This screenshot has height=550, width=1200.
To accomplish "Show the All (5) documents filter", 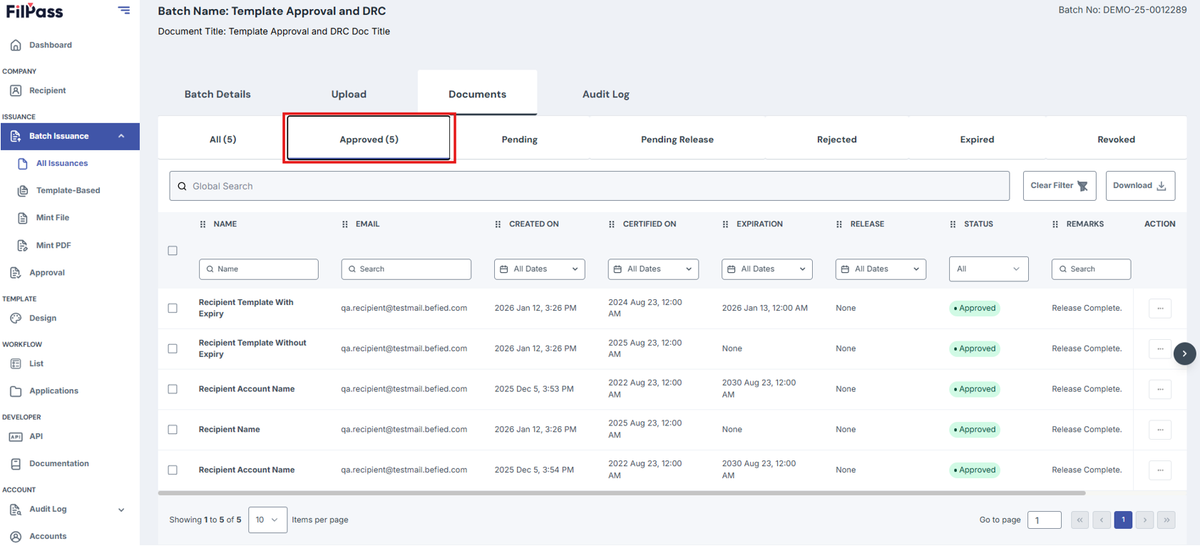I will pyautogui.click(x=223, y=139).
